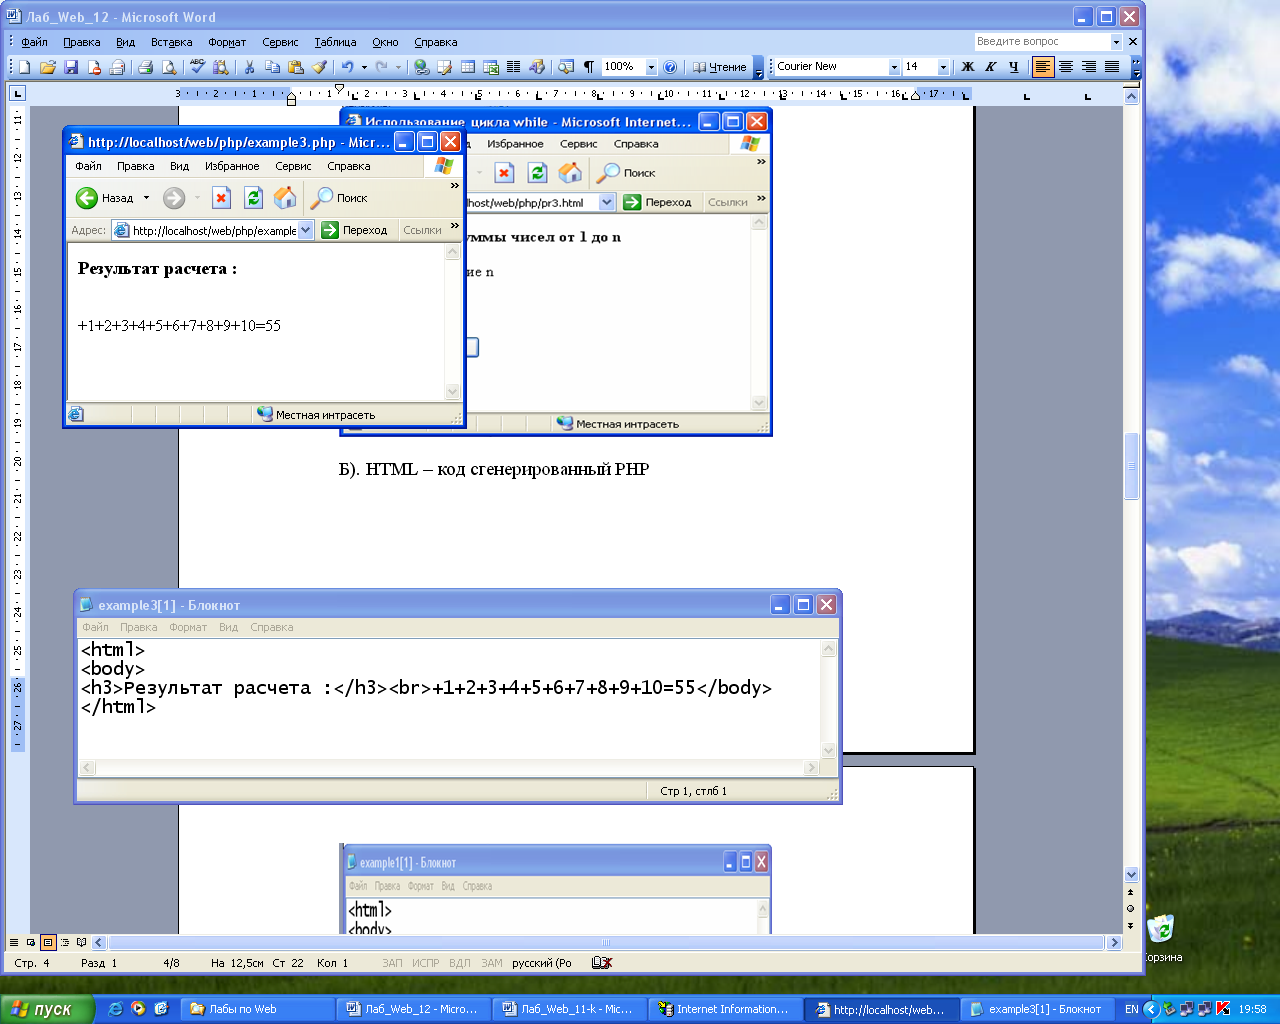Viewport: 1280px width, 1024px height.
Task: Stop page loading in the example3.php browser
Action: coord(221,198)
